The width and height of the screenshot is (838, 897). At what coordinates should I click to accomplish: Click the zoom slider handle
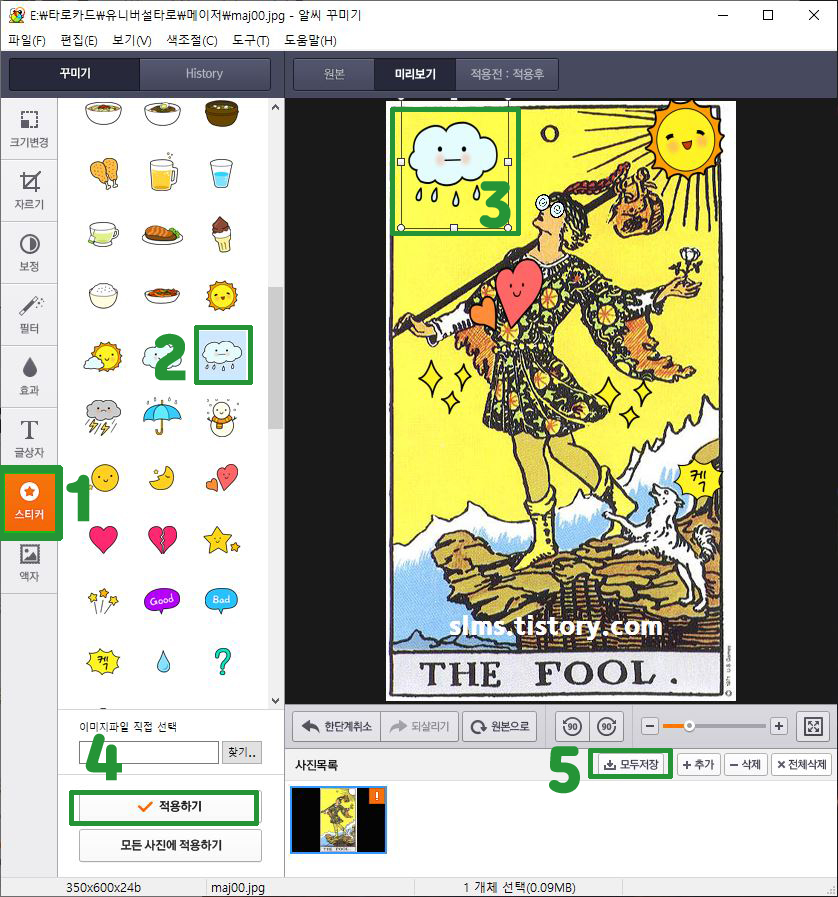click(x=689, y=726)
